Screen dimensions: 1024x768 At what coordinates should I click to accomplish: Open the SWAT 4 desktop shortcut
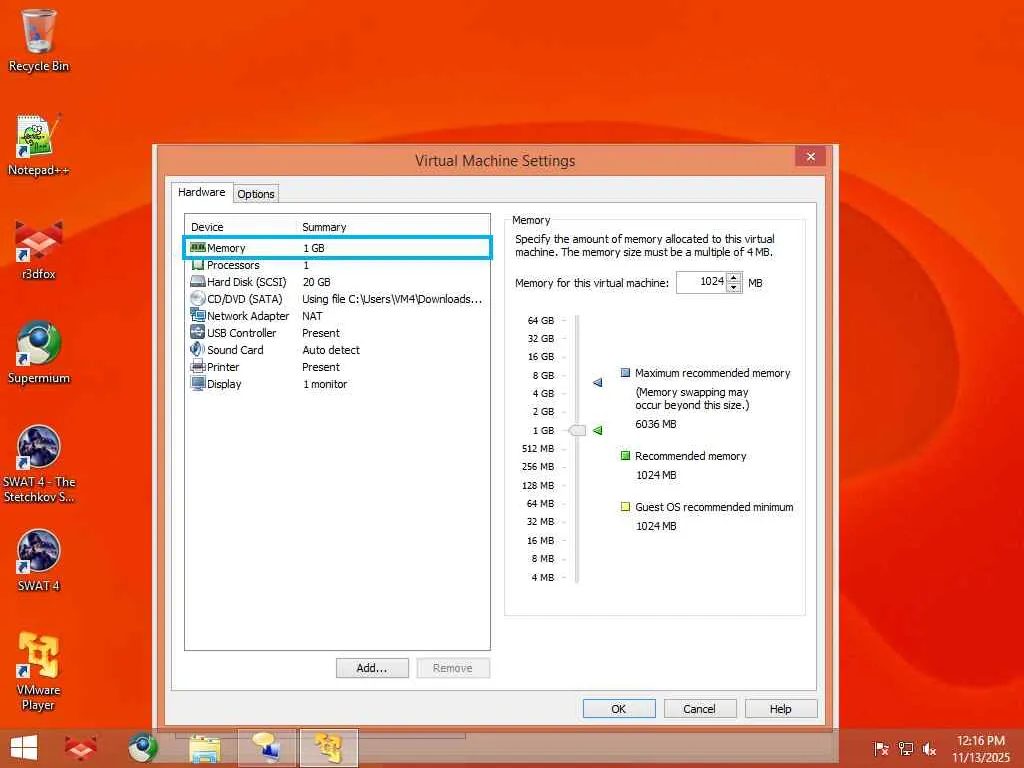click(39, 560)
